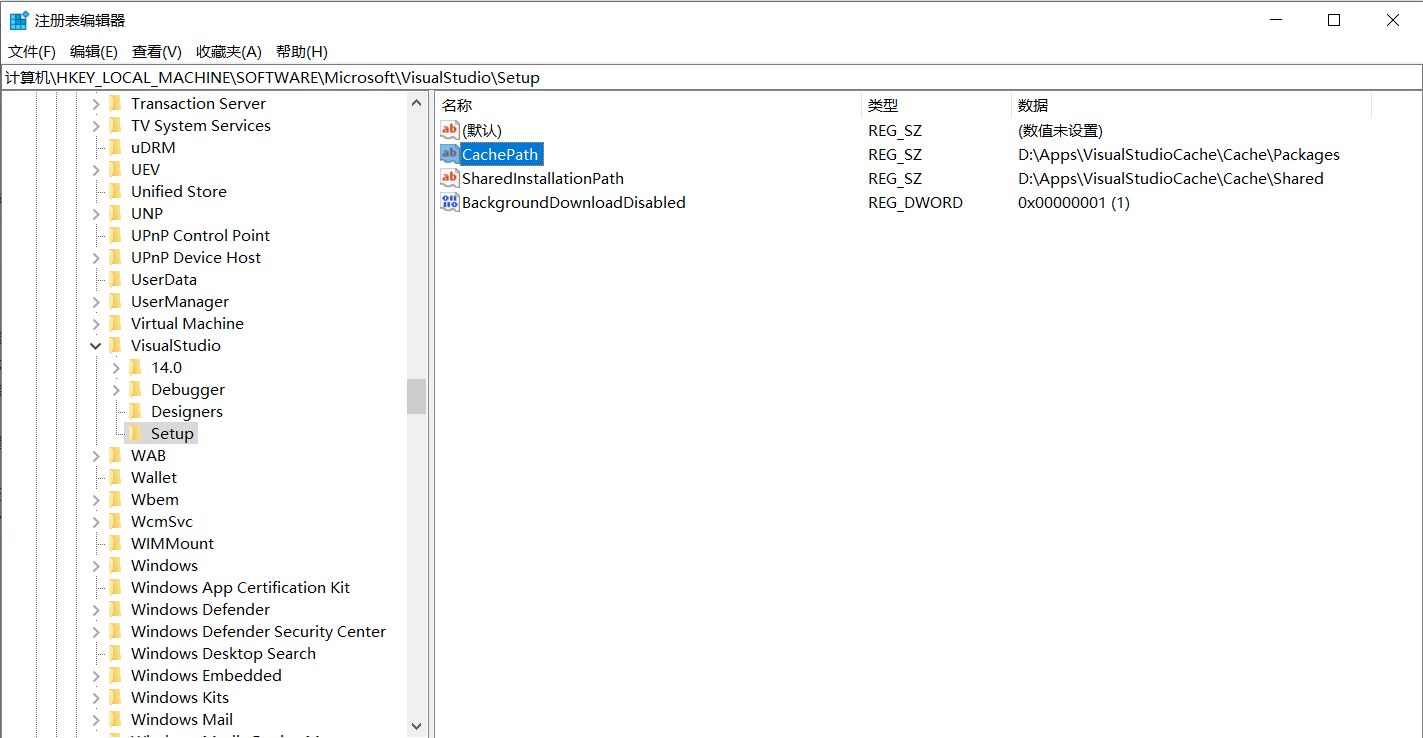Select the UPnP Control Point key label
The image size is (1423, 738).
coord(200,235)
